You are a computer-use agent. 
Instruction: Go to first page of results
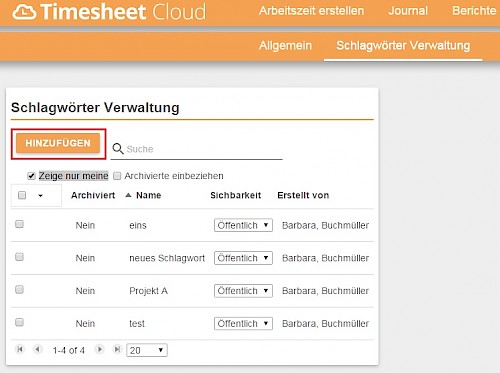pyautogui.click(x=20, y=349)
